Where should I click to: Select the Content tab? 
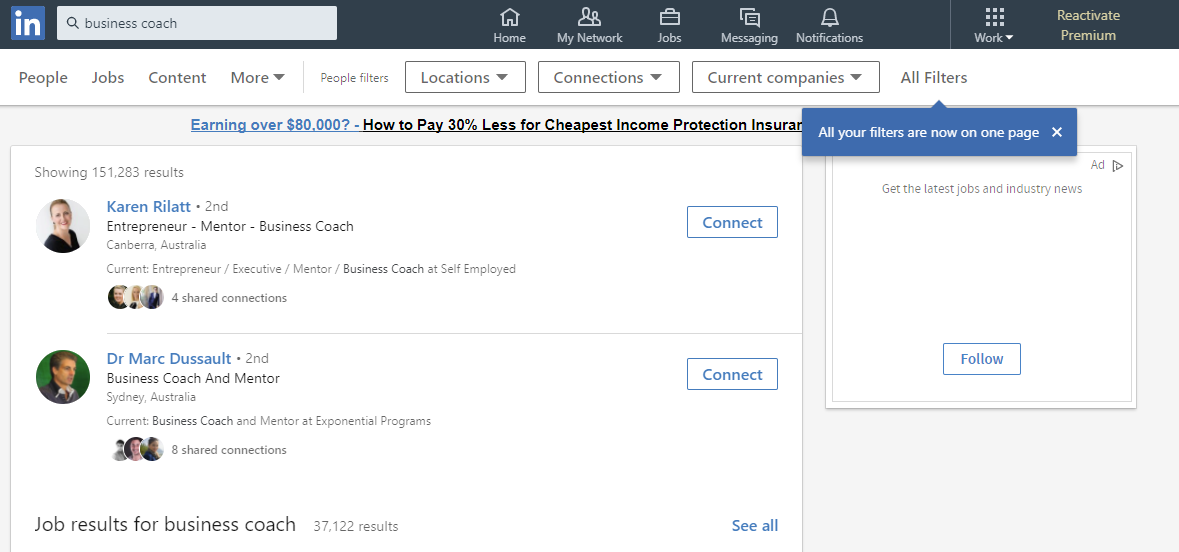pyautogui.click(x=177, y=77)
